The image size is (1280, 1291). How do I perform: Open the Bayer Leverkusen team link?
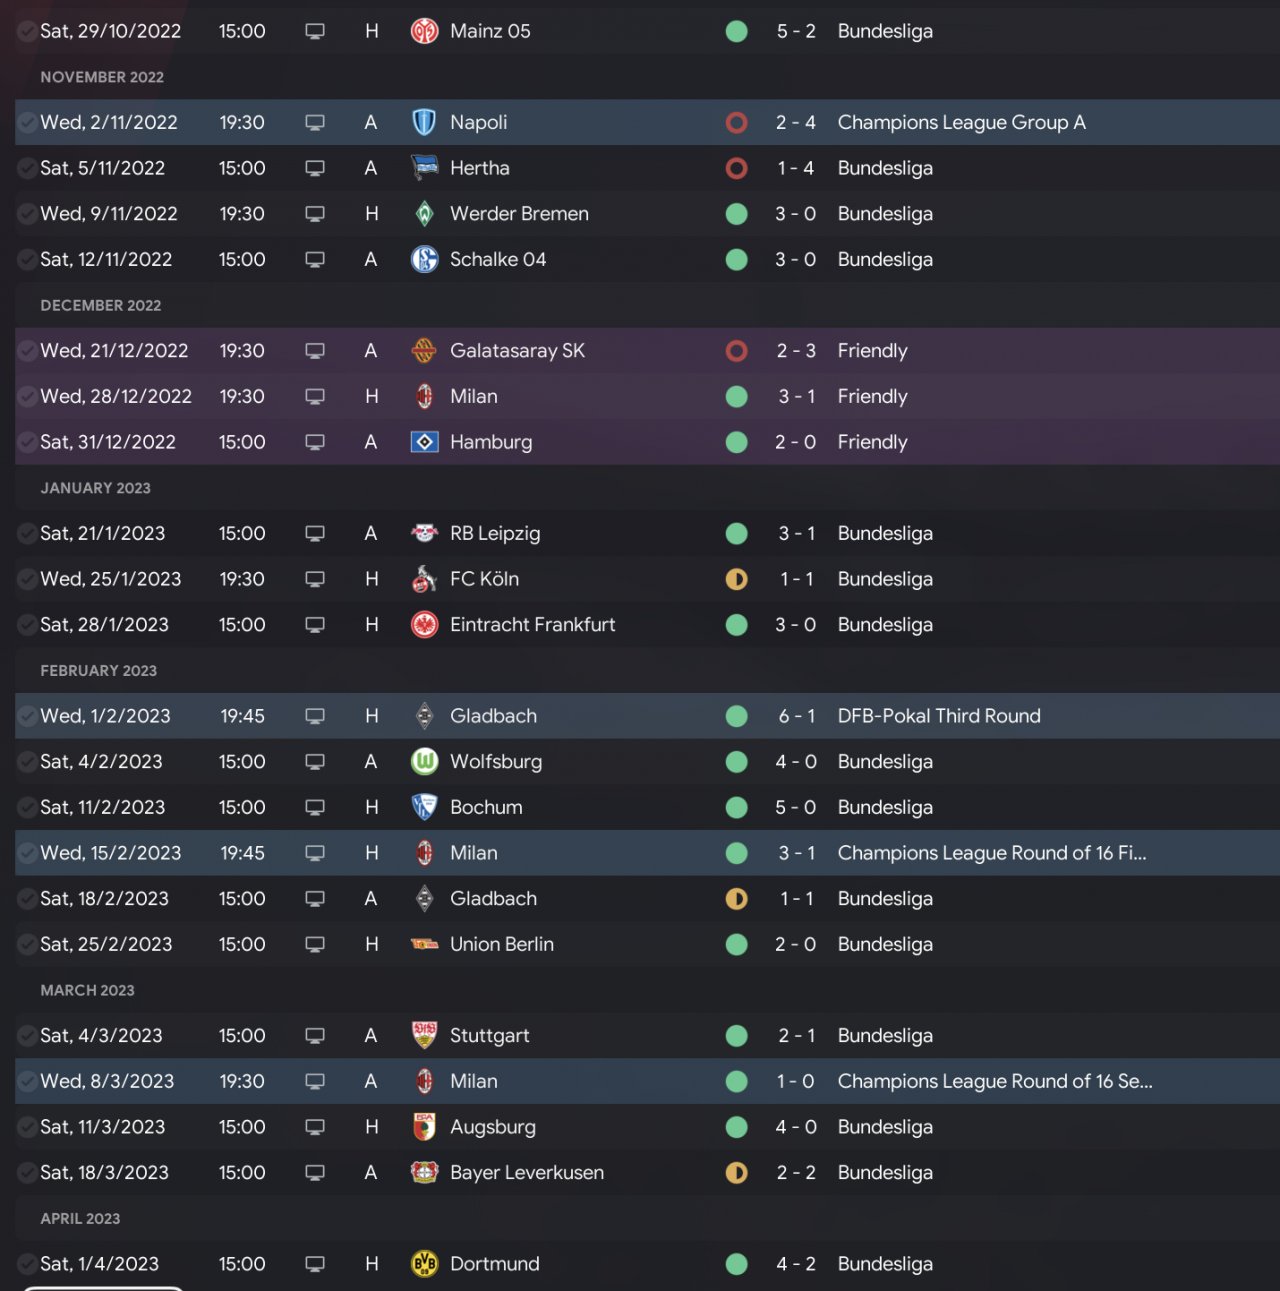tap(526, 1173)
